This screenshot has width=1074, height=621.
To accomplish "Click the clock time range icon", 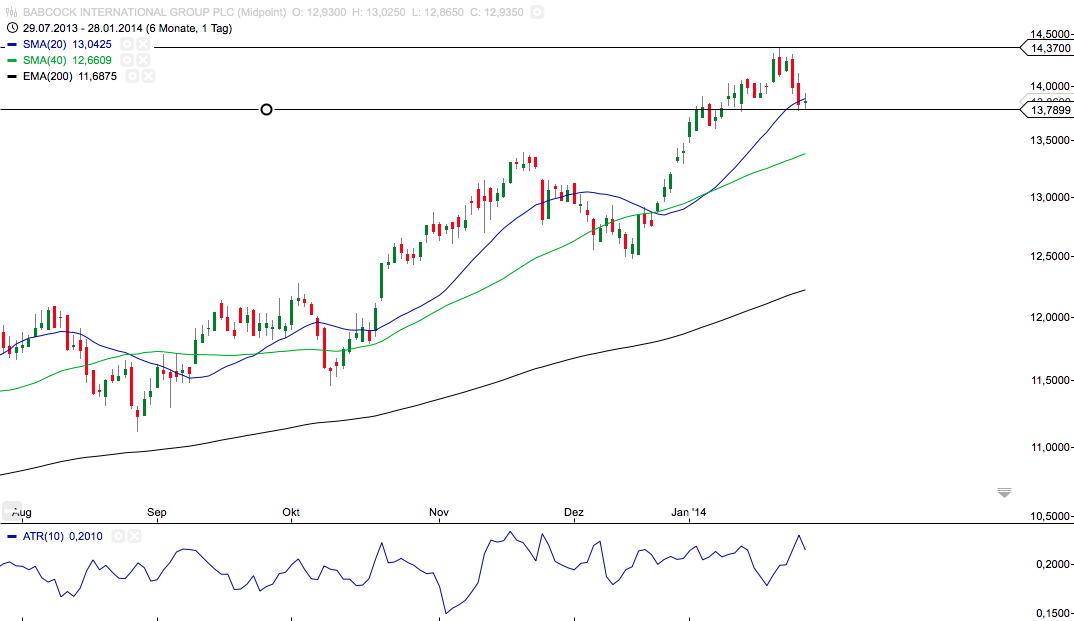I will coord(13,28).
